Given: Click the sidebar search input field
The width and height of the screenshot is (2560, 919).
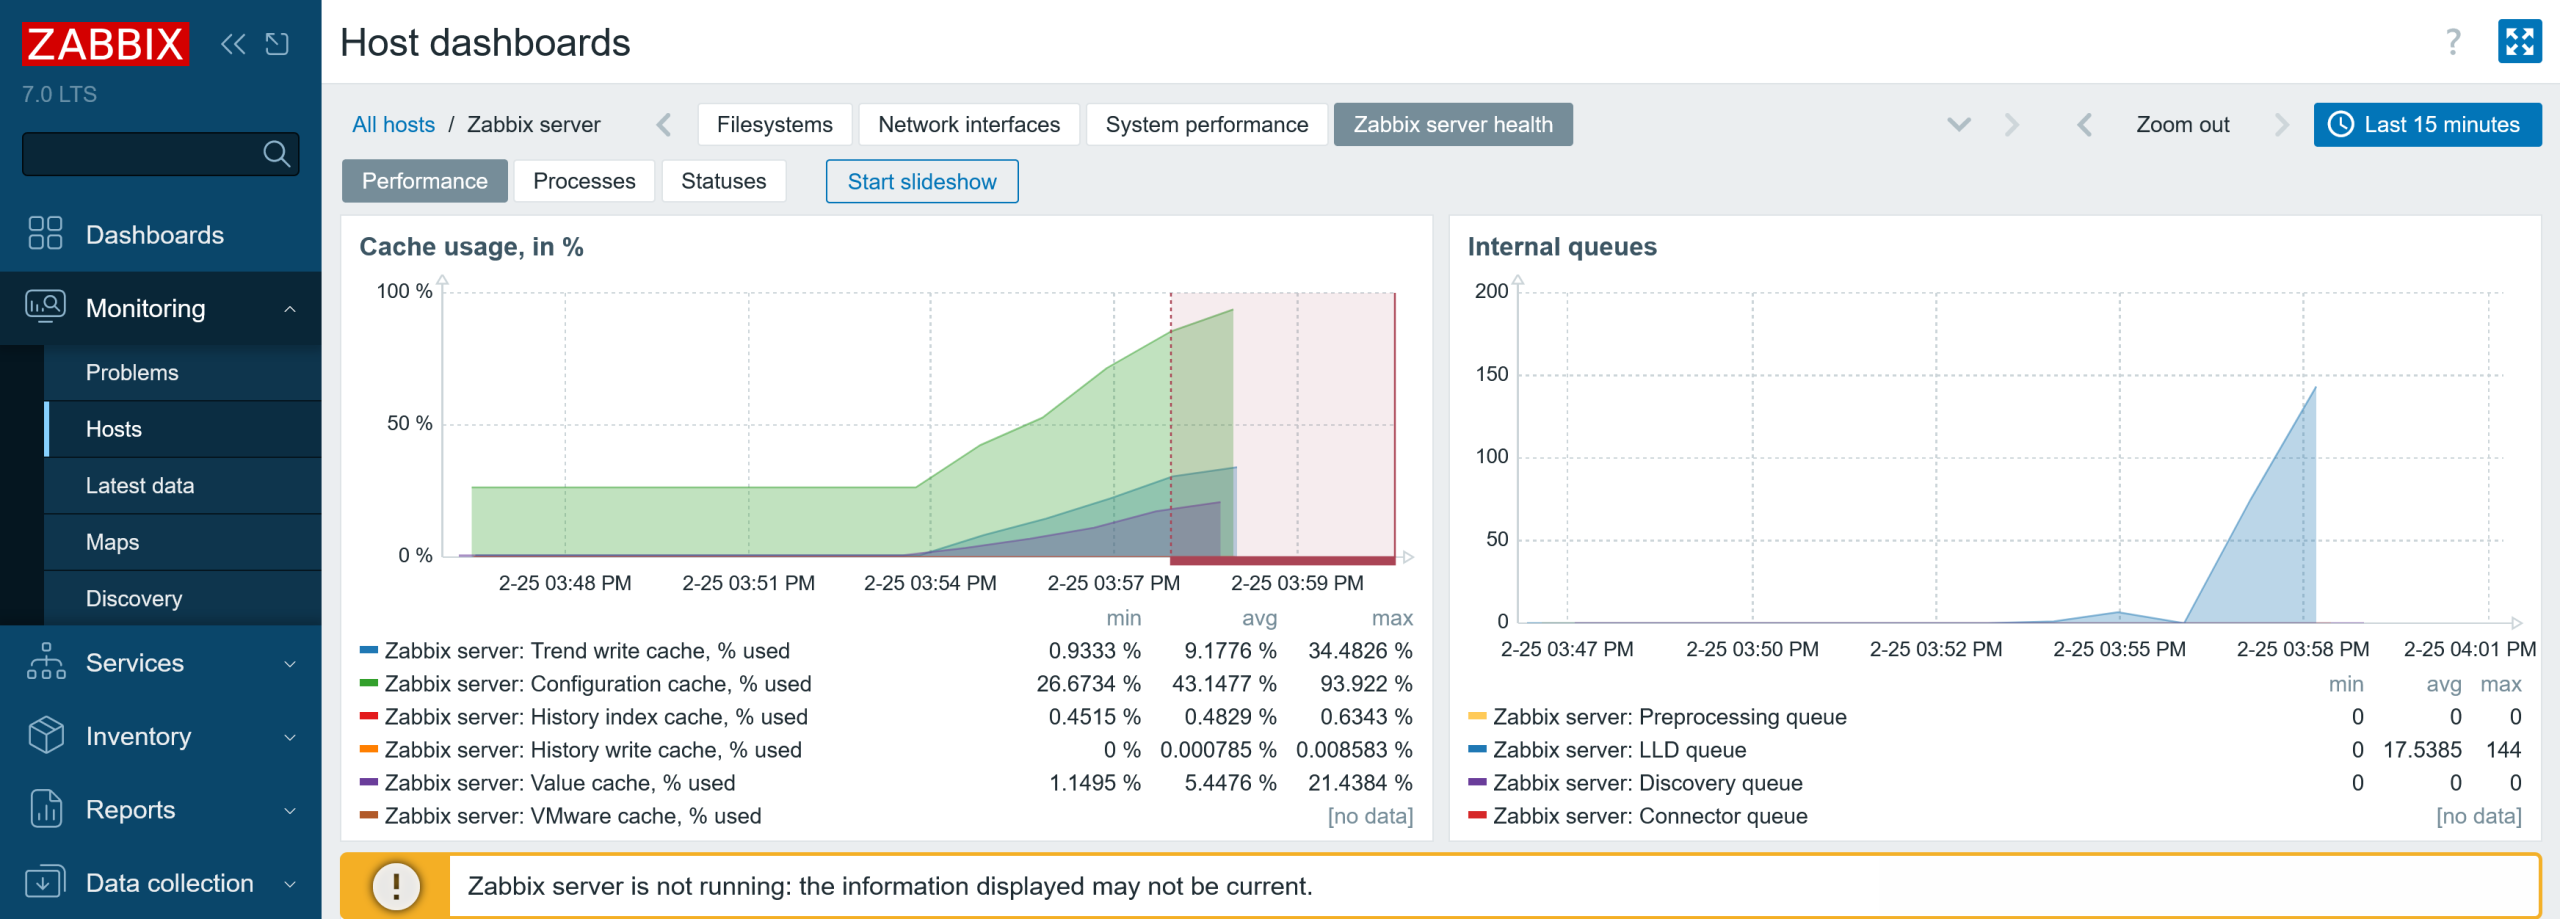Looking at the screenshot, I should [140, 154].
